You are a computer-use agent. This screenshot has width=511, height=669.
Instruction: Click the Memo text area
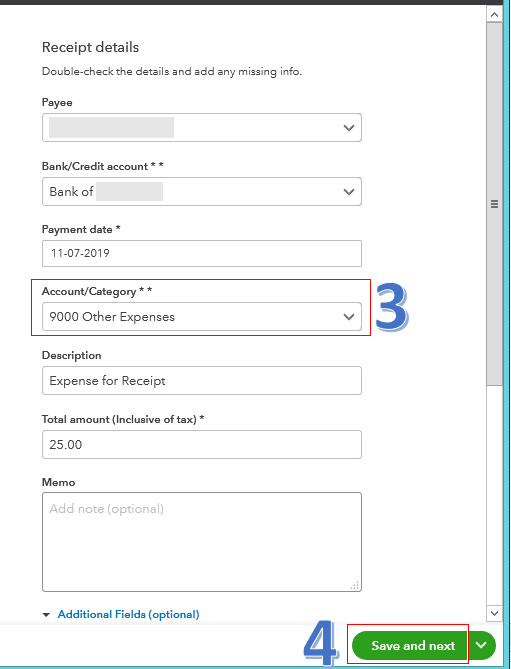(x=202, y=542)
